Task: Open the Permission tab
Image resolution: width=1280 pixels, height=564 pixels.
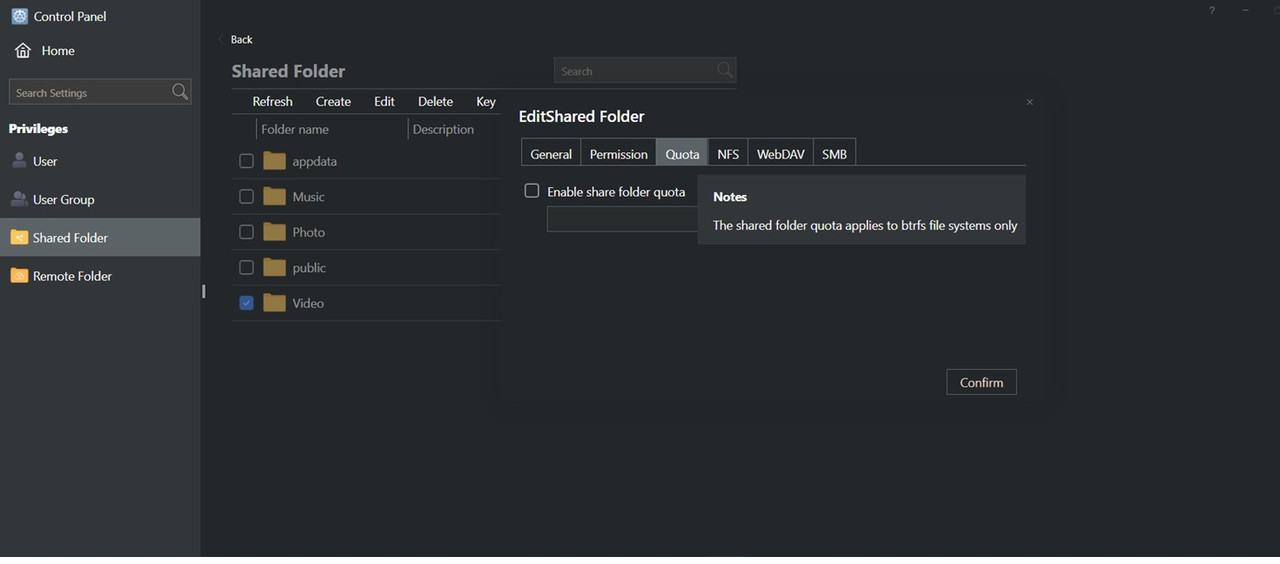Action: (x=618, y=153)
